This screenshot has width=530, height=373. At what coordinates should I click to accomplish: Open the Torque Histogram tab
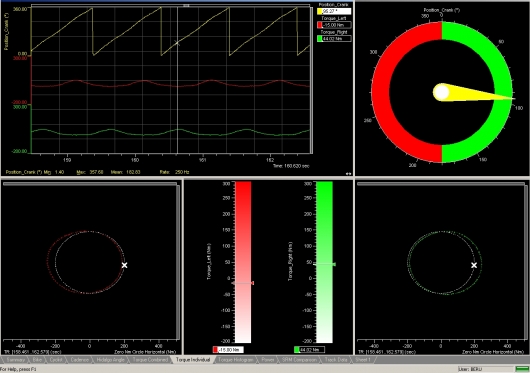pyautogui.click(x=236, y=360)
